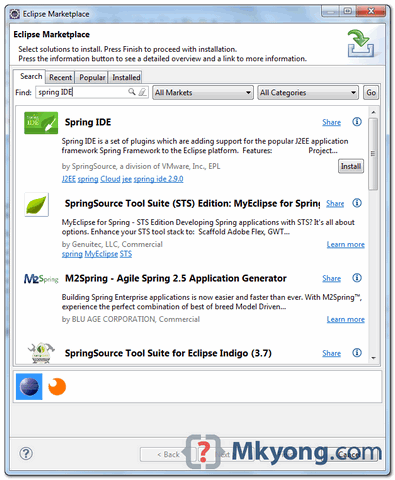This screenshot has height=480, width=395.
Task: Click in the Find text field
Action: (x=82, y=92)
